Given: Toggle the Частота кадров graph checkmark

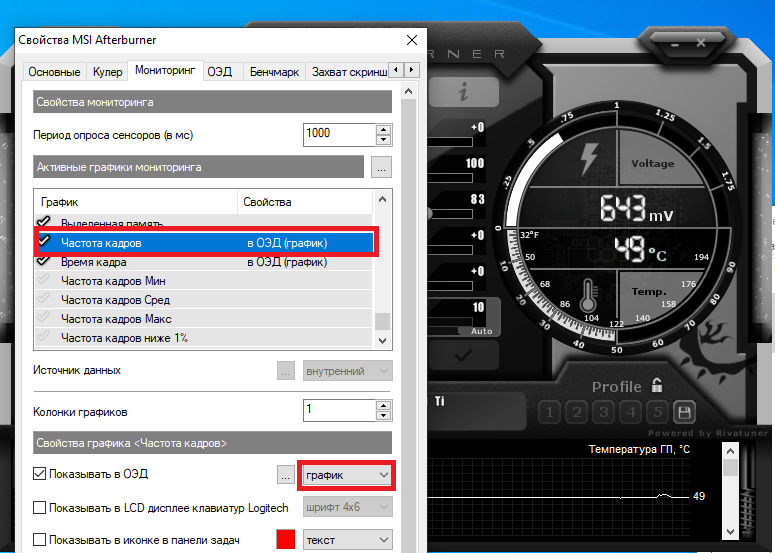Looking at the screenshot, I should (44, 241).
